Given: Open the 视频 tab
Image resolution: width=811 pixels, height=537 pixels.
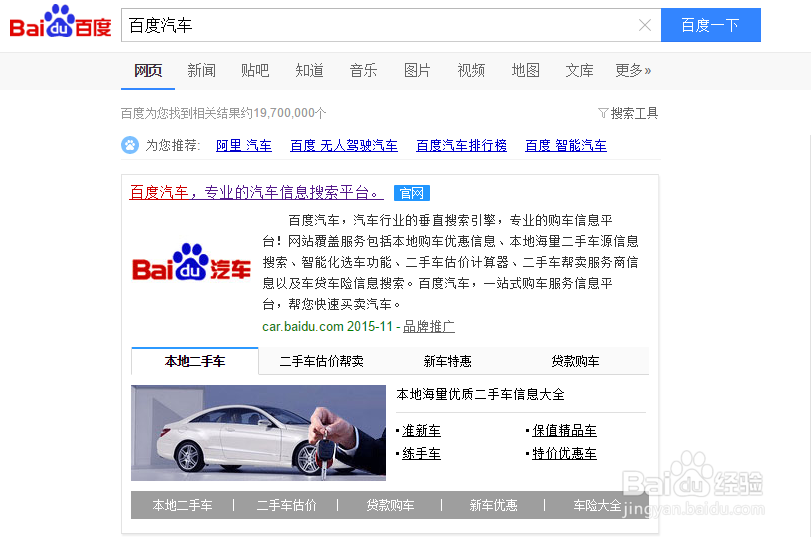Looking at the screenshot, I should 471,70.
